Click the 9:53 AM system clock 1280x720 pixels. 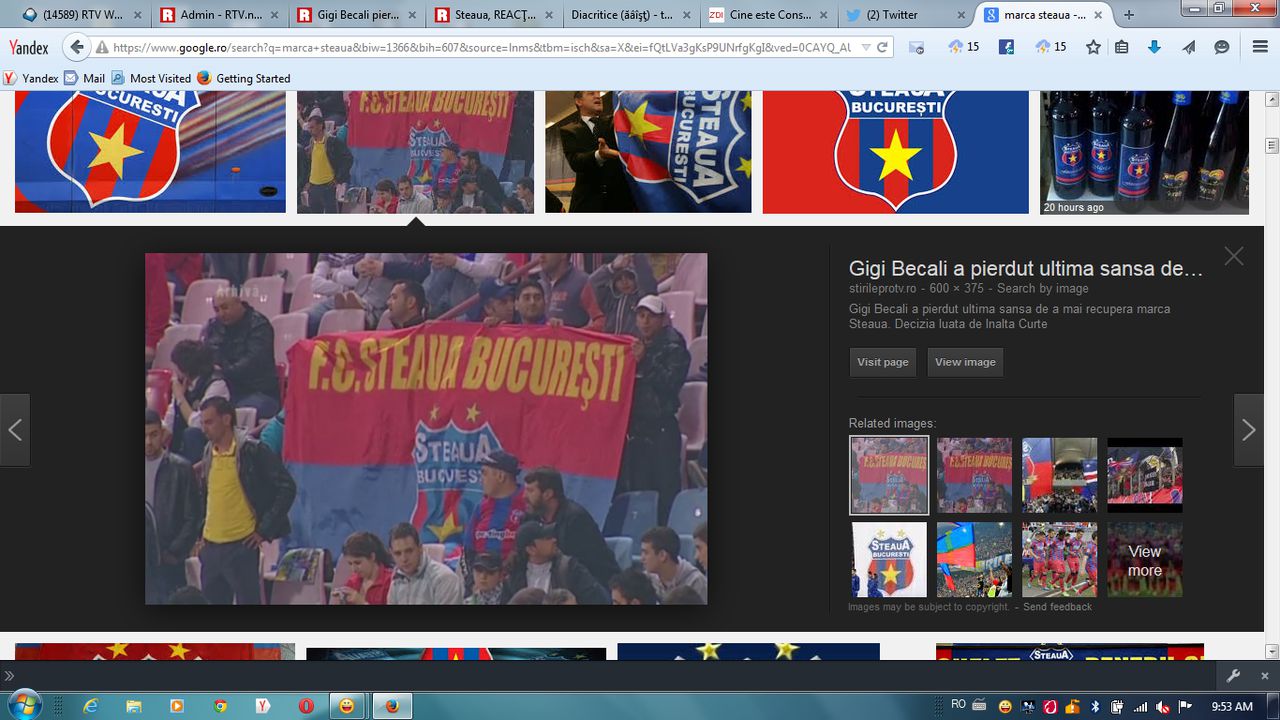[x=1232, y=706]
